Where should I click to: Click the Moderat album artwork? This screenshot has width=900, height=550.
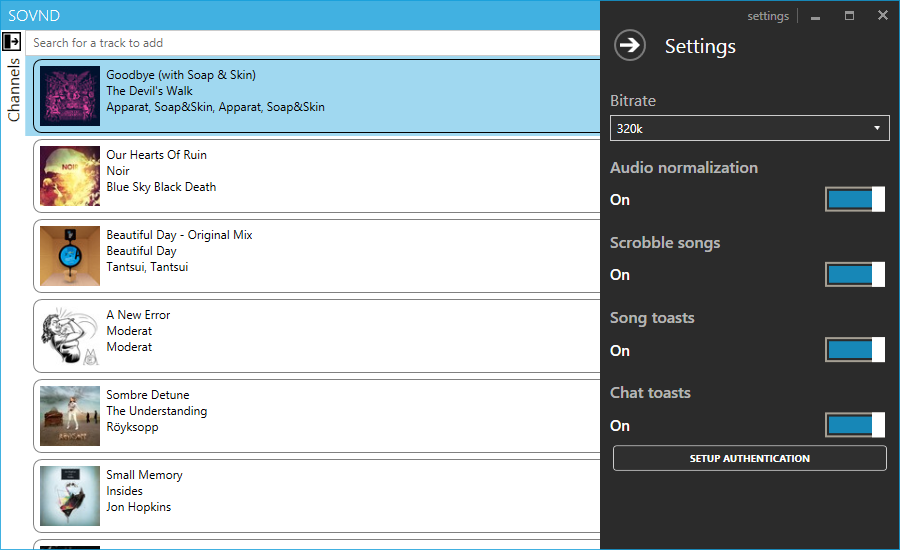(70, 336)
